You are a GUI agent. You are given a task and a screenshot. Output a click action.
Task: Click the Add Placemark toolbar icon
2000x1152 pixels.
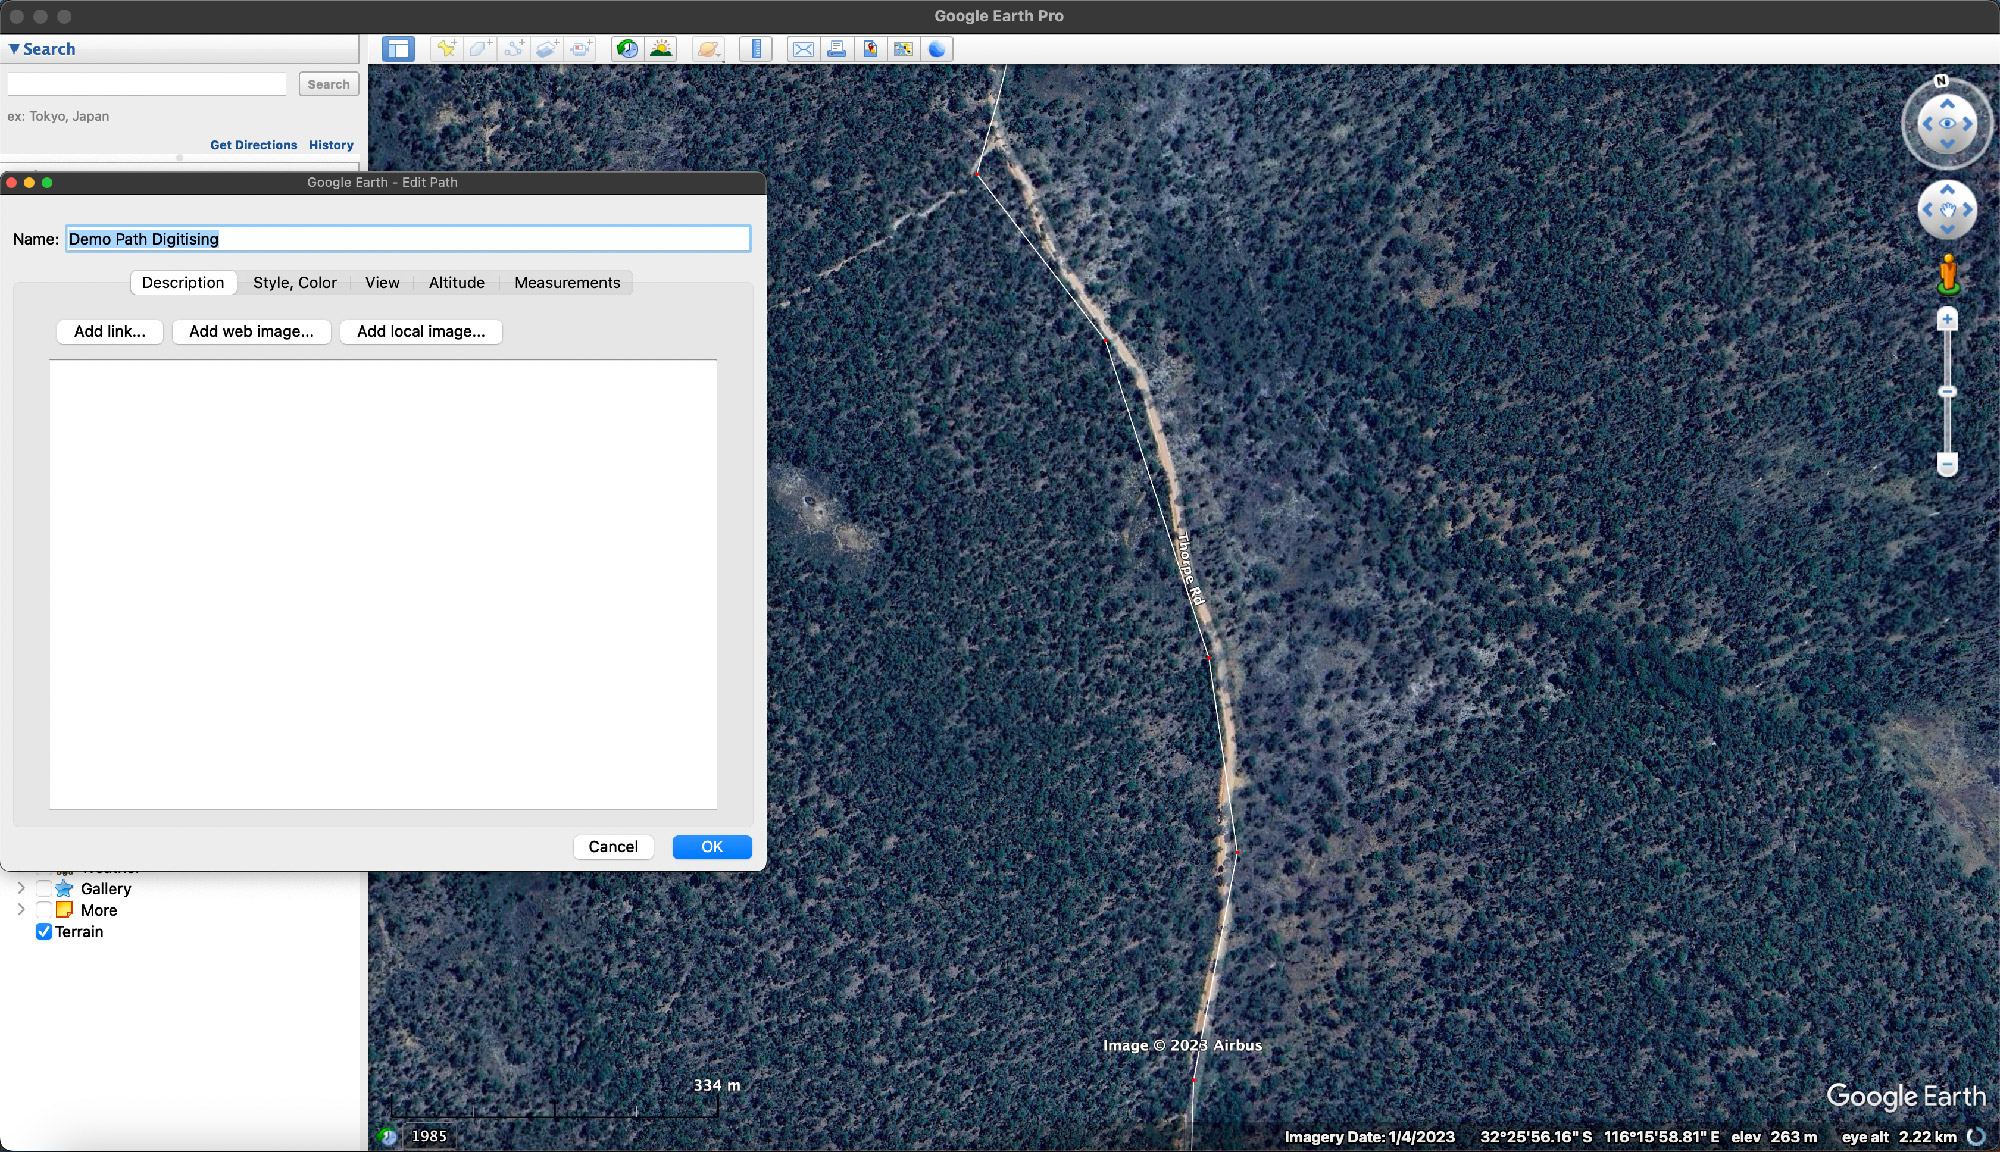tap(446, 49)
